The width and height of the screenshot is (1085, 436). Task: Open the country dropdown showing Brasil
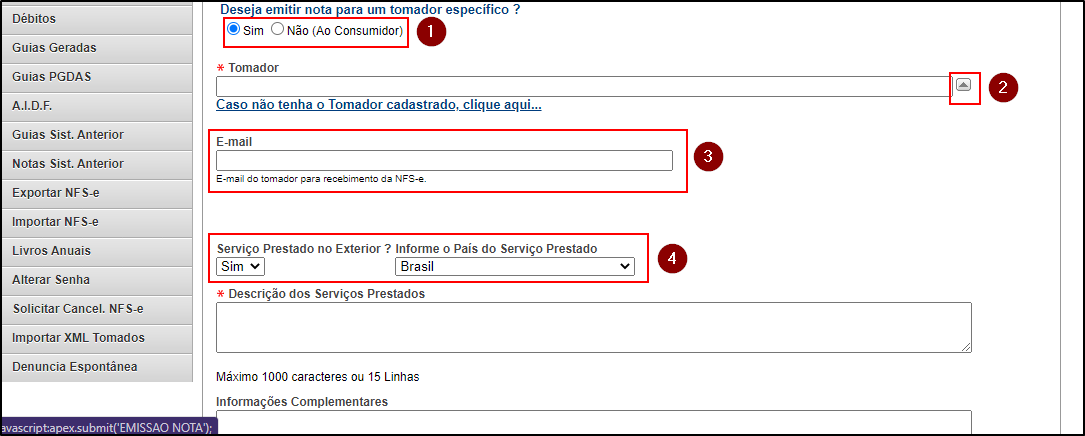pos(514,266)
